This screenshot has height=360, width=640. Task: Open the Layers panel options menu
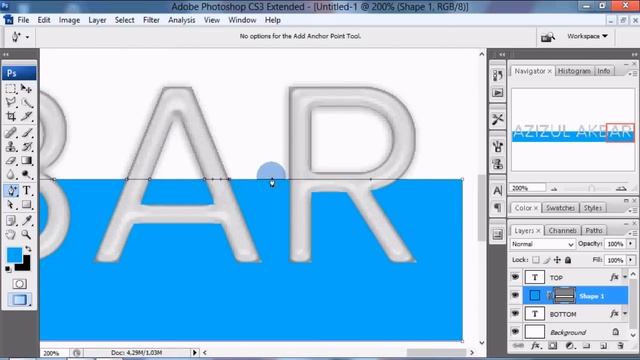(x=634, y=233)
